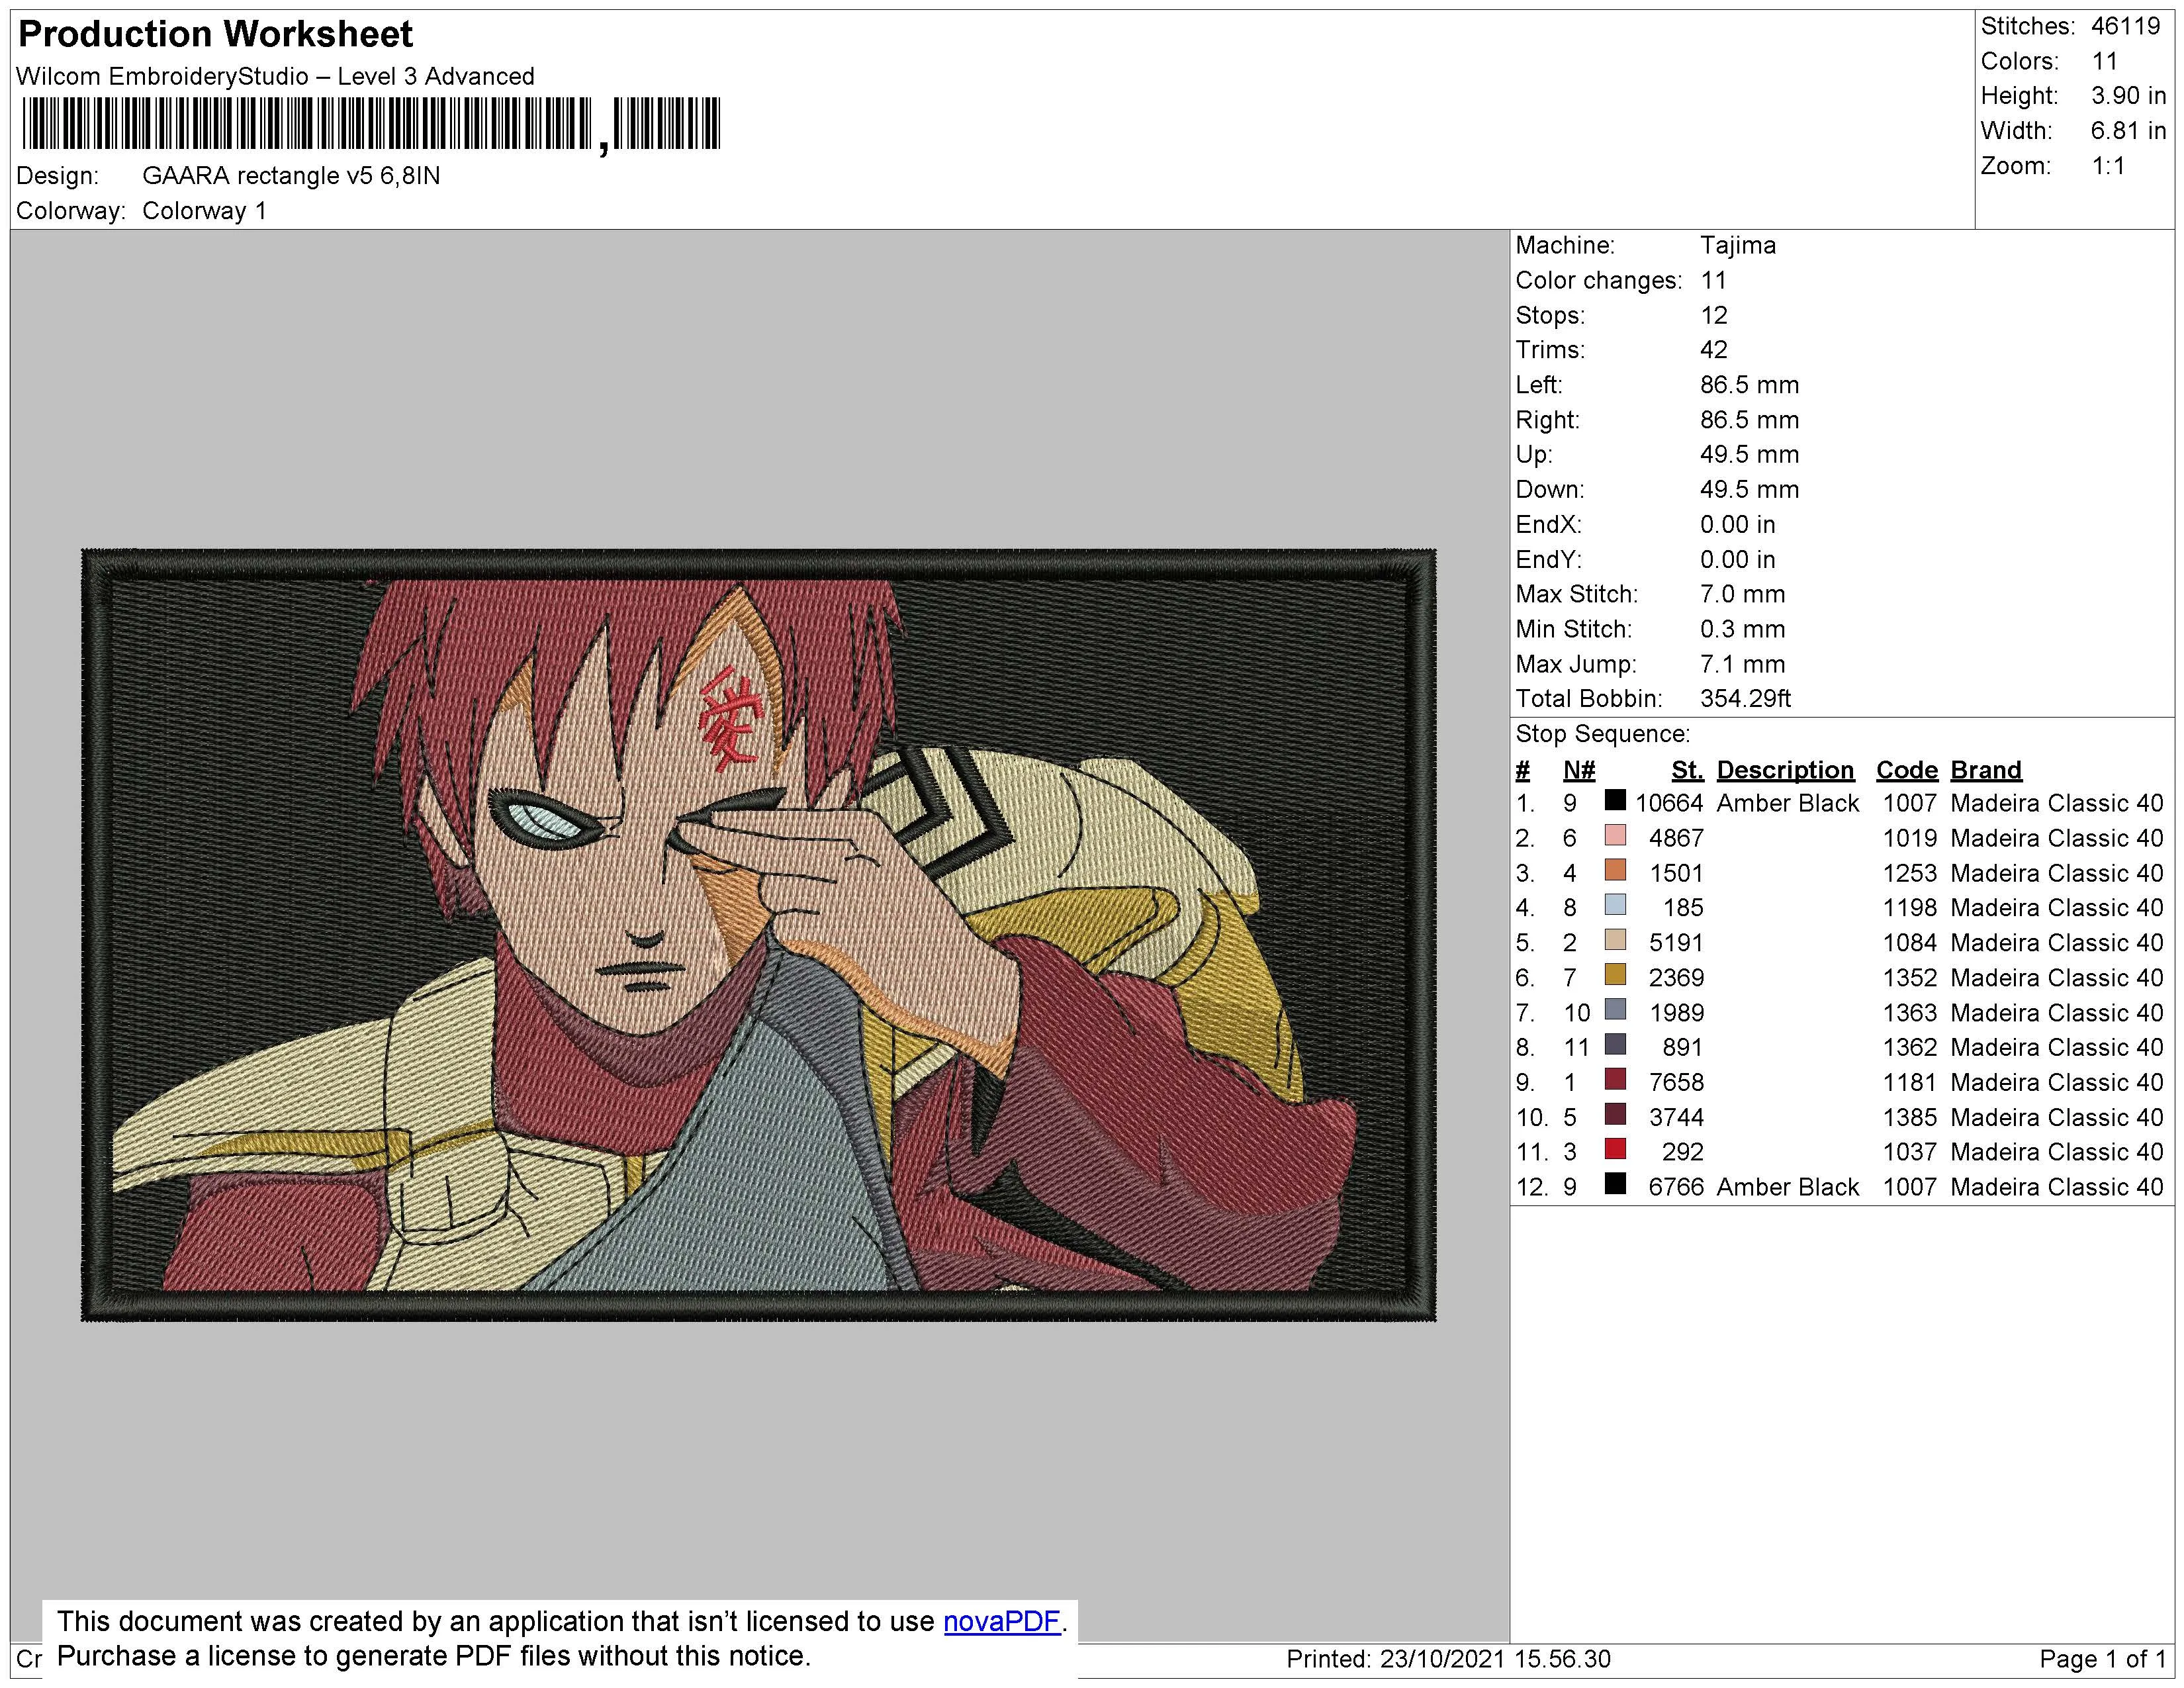Pick the light blue swatch code 1198
This screenshot has width=2184, height=1688.
tap(1614, 905)
